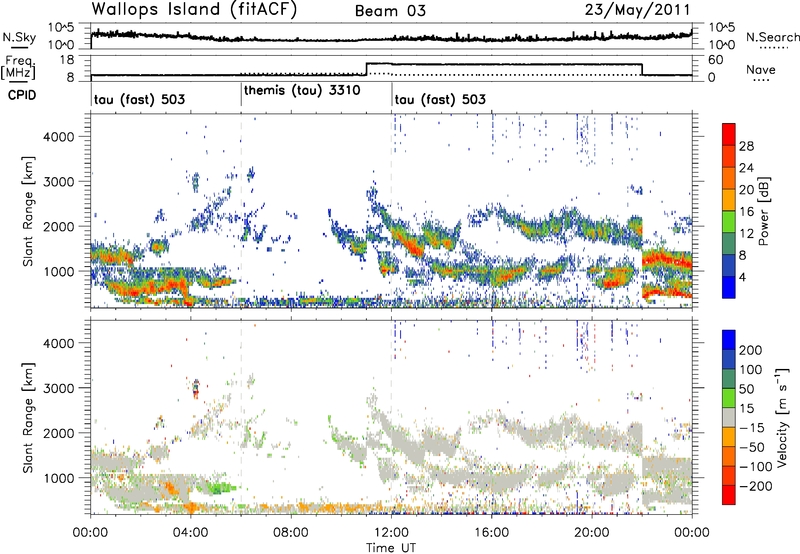Select the "N.Search" legend label
Image resolution: width=800 pixels, height=554 pixels.
pos(772,37)
